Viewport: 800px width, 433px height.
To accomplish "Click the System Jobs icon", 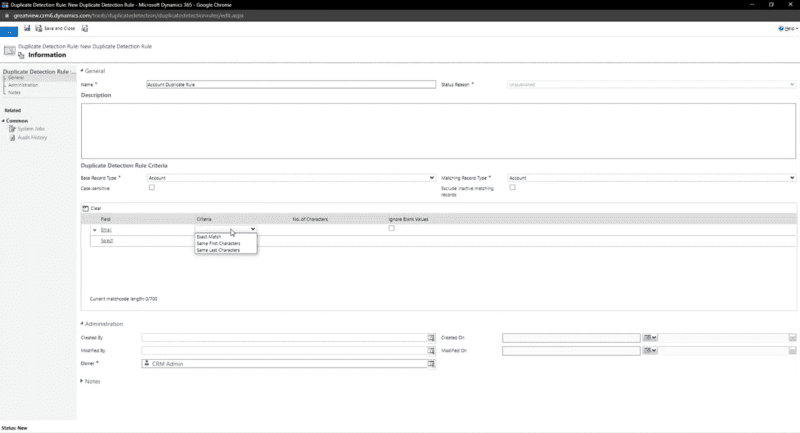I will (12, 129).
